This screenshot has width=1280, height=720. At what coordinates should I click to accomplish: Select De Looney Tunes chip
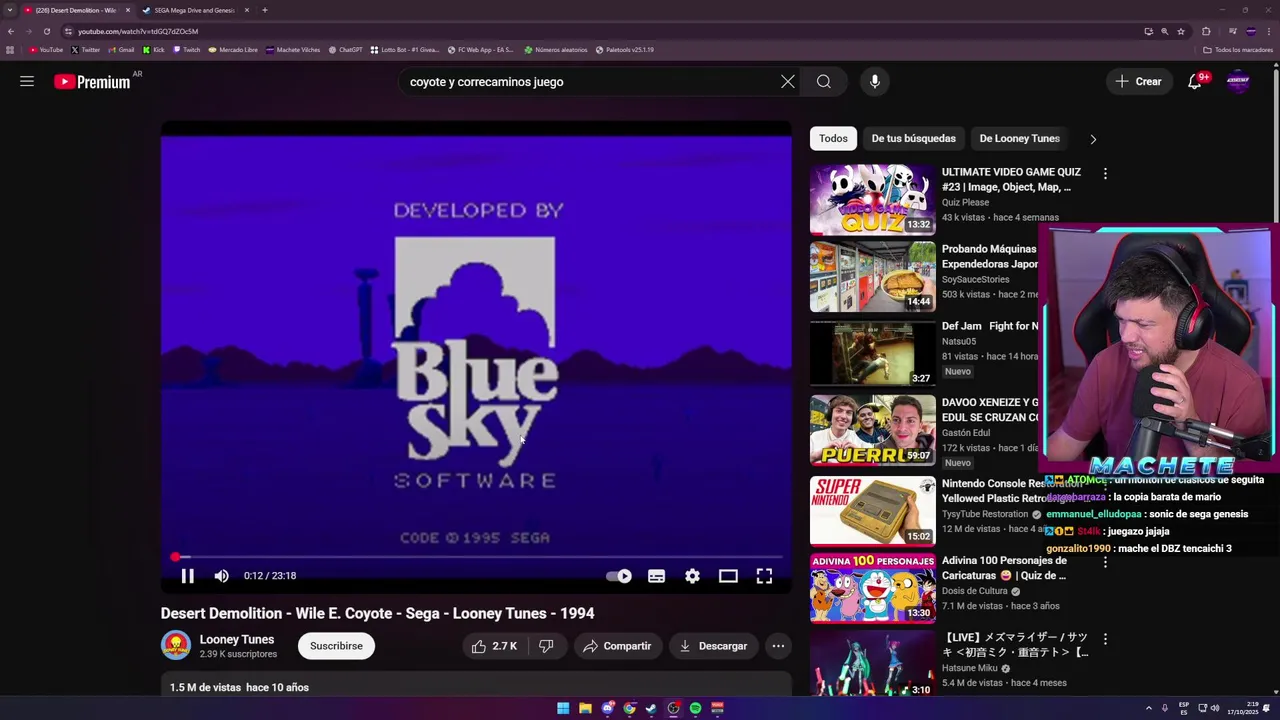pyautogui.click(x=1019, y=139)
